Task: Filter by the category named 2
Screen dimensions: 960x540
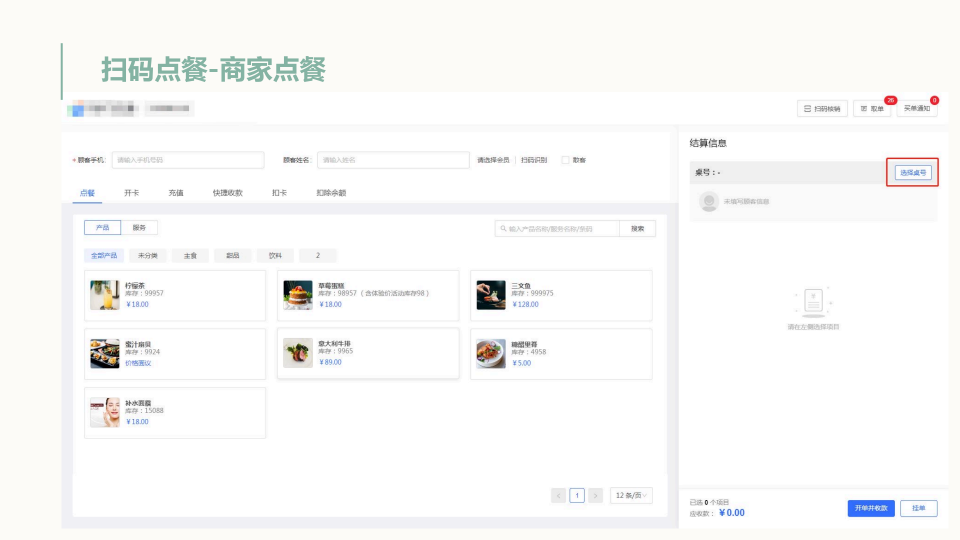Action: 318,255
